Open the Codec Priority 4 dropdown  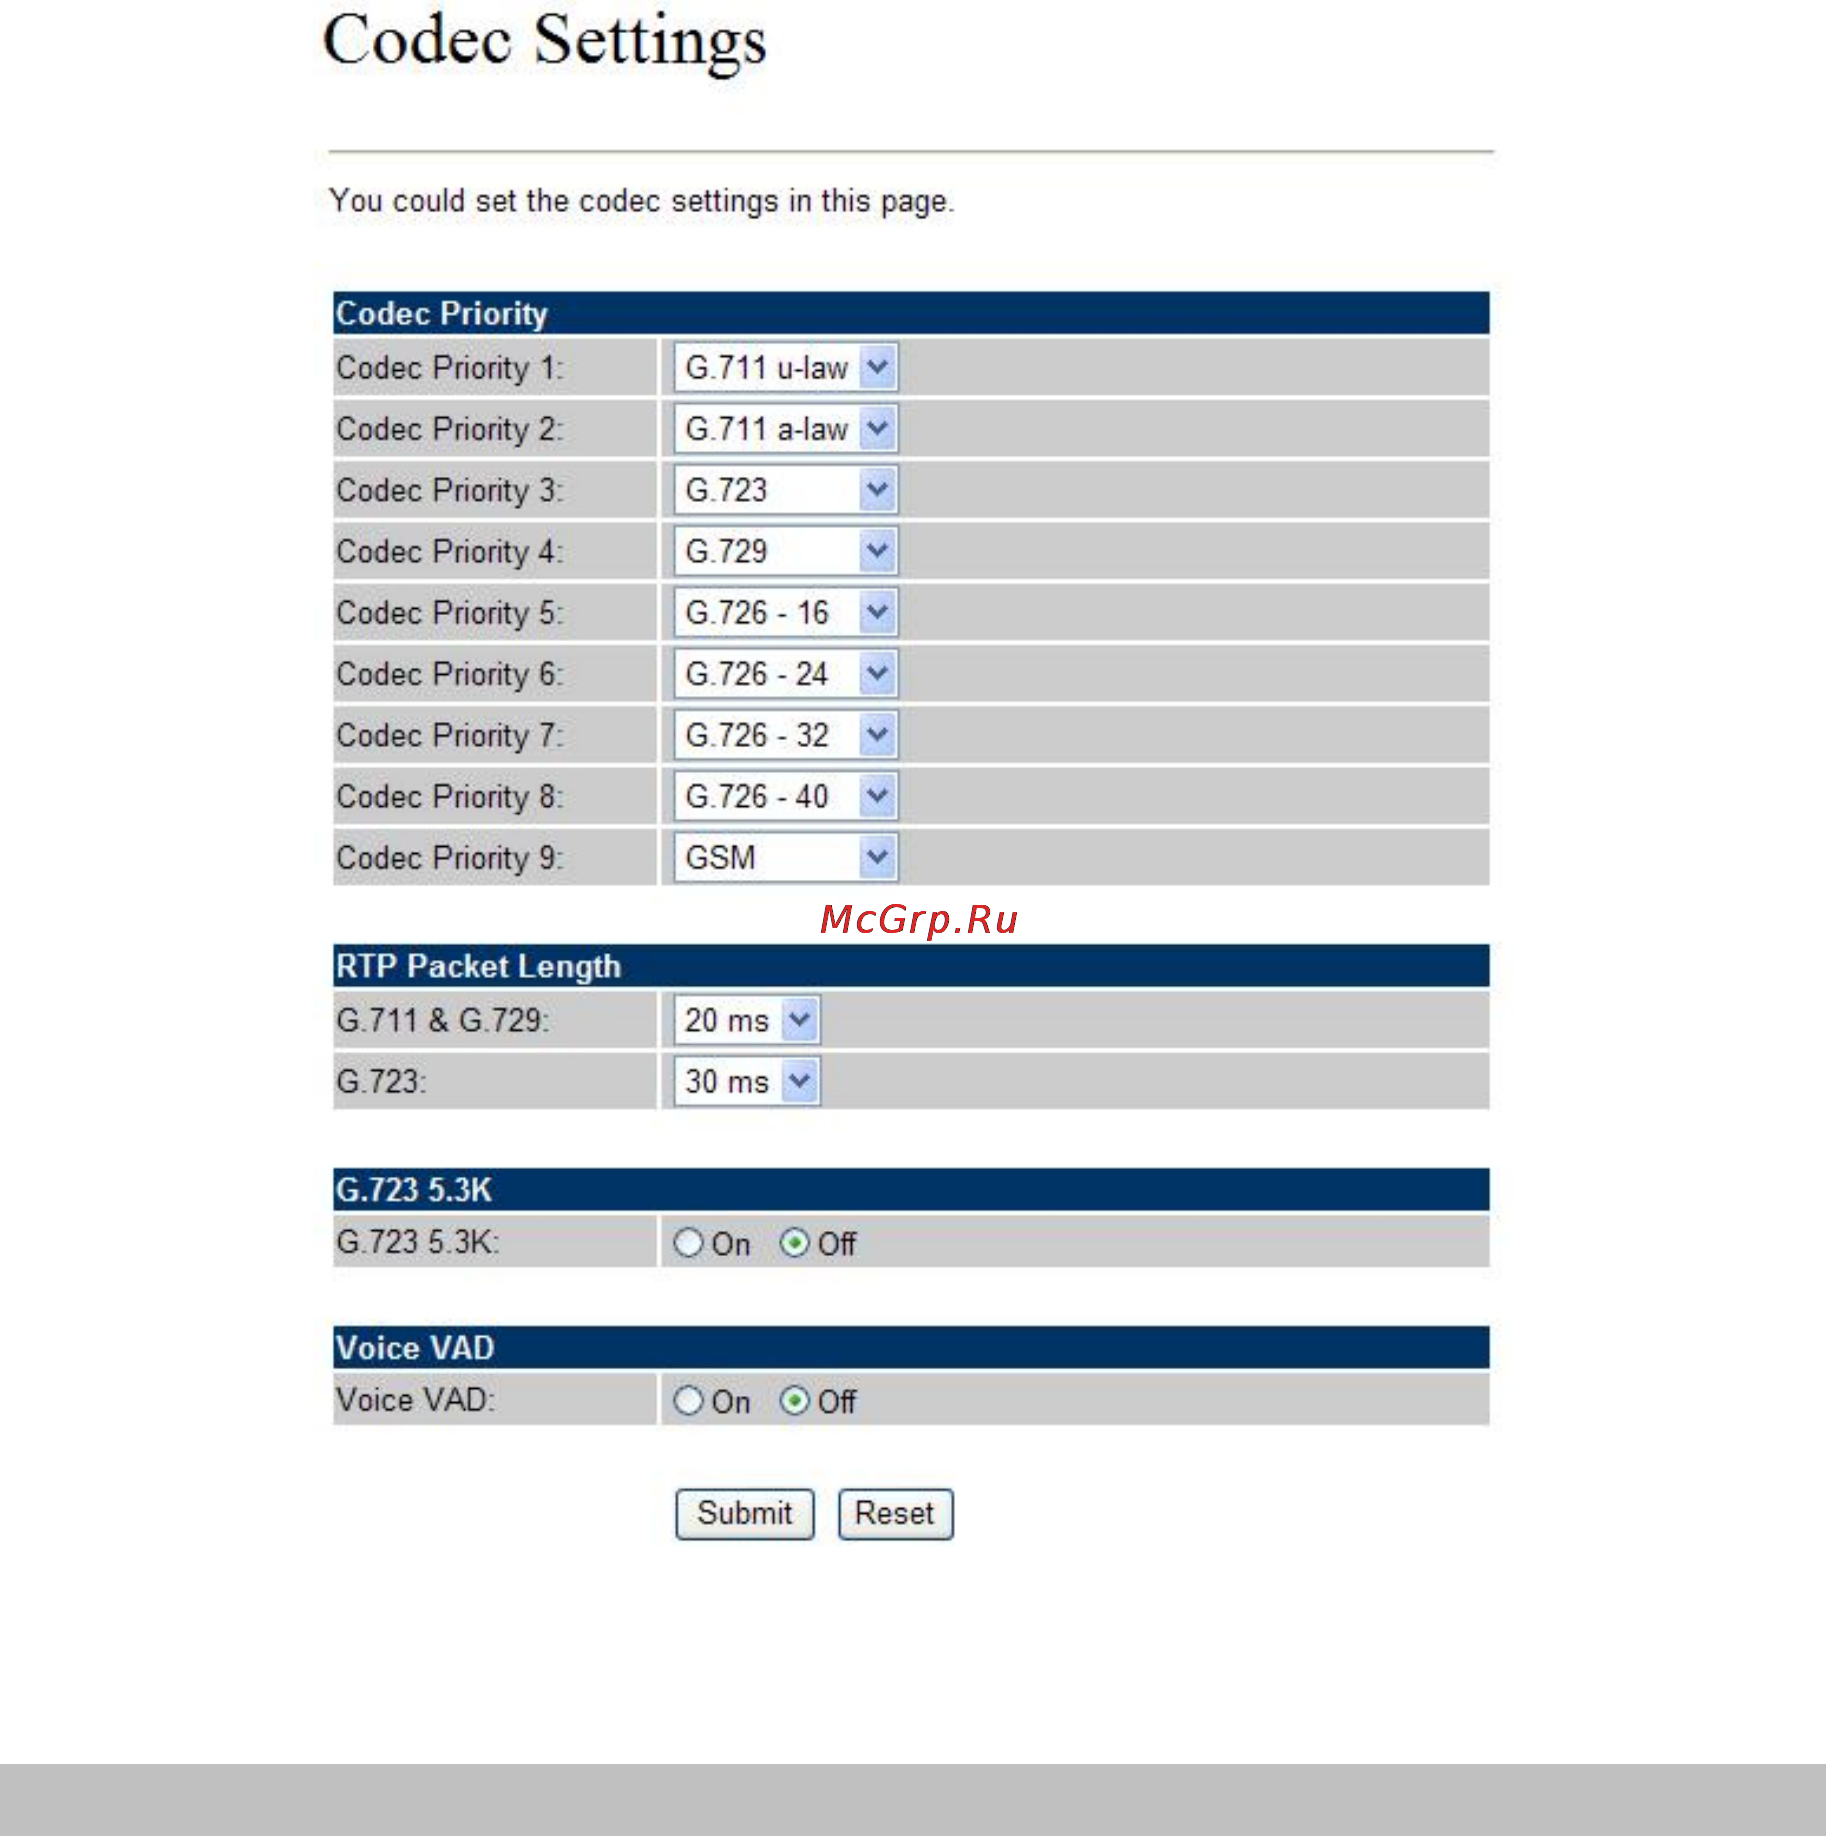click(x=785, y=551)
